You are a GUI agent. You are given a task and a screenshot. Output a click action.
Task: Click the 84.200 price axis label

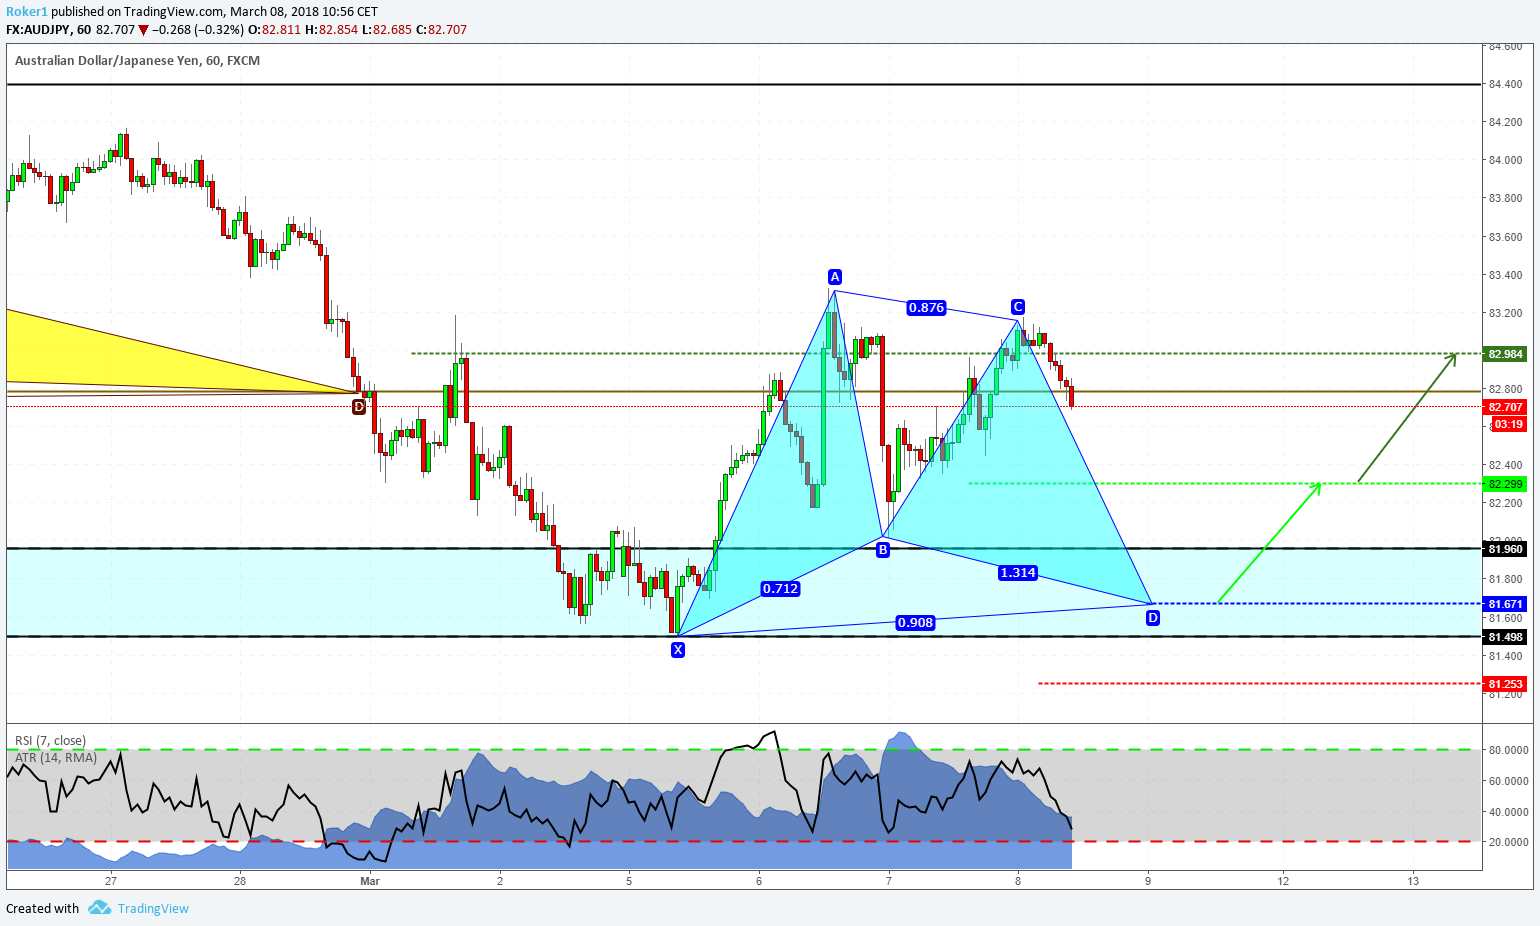pos(1506,122)
